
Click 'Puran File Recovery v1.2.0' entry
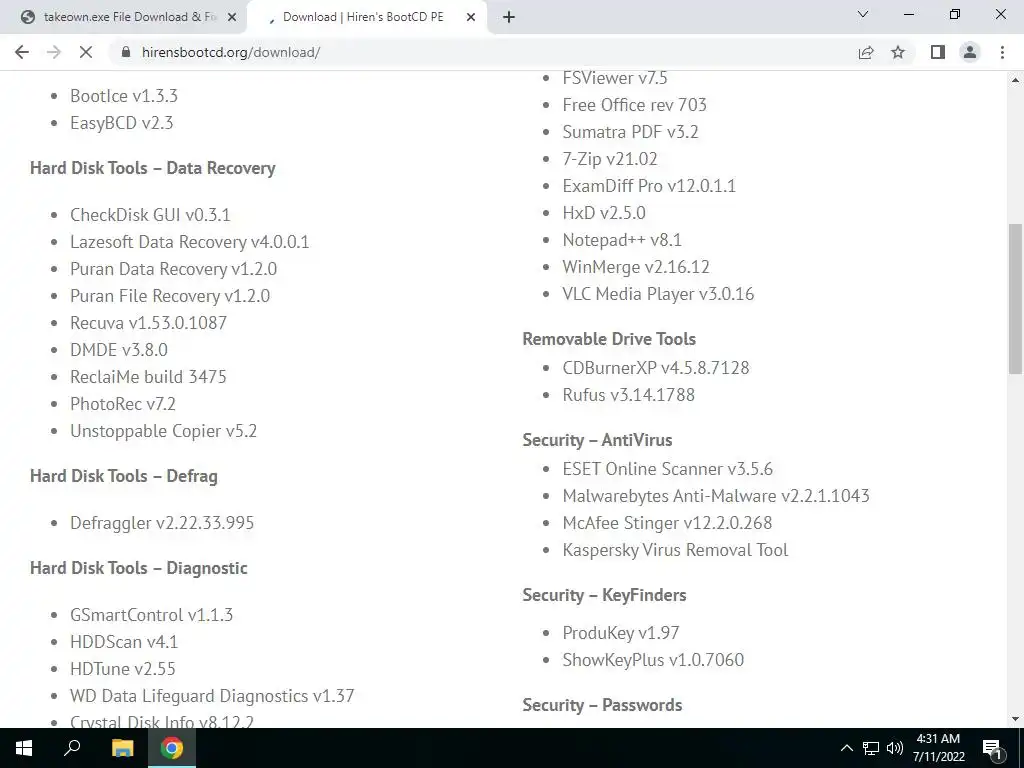[170, 296]
